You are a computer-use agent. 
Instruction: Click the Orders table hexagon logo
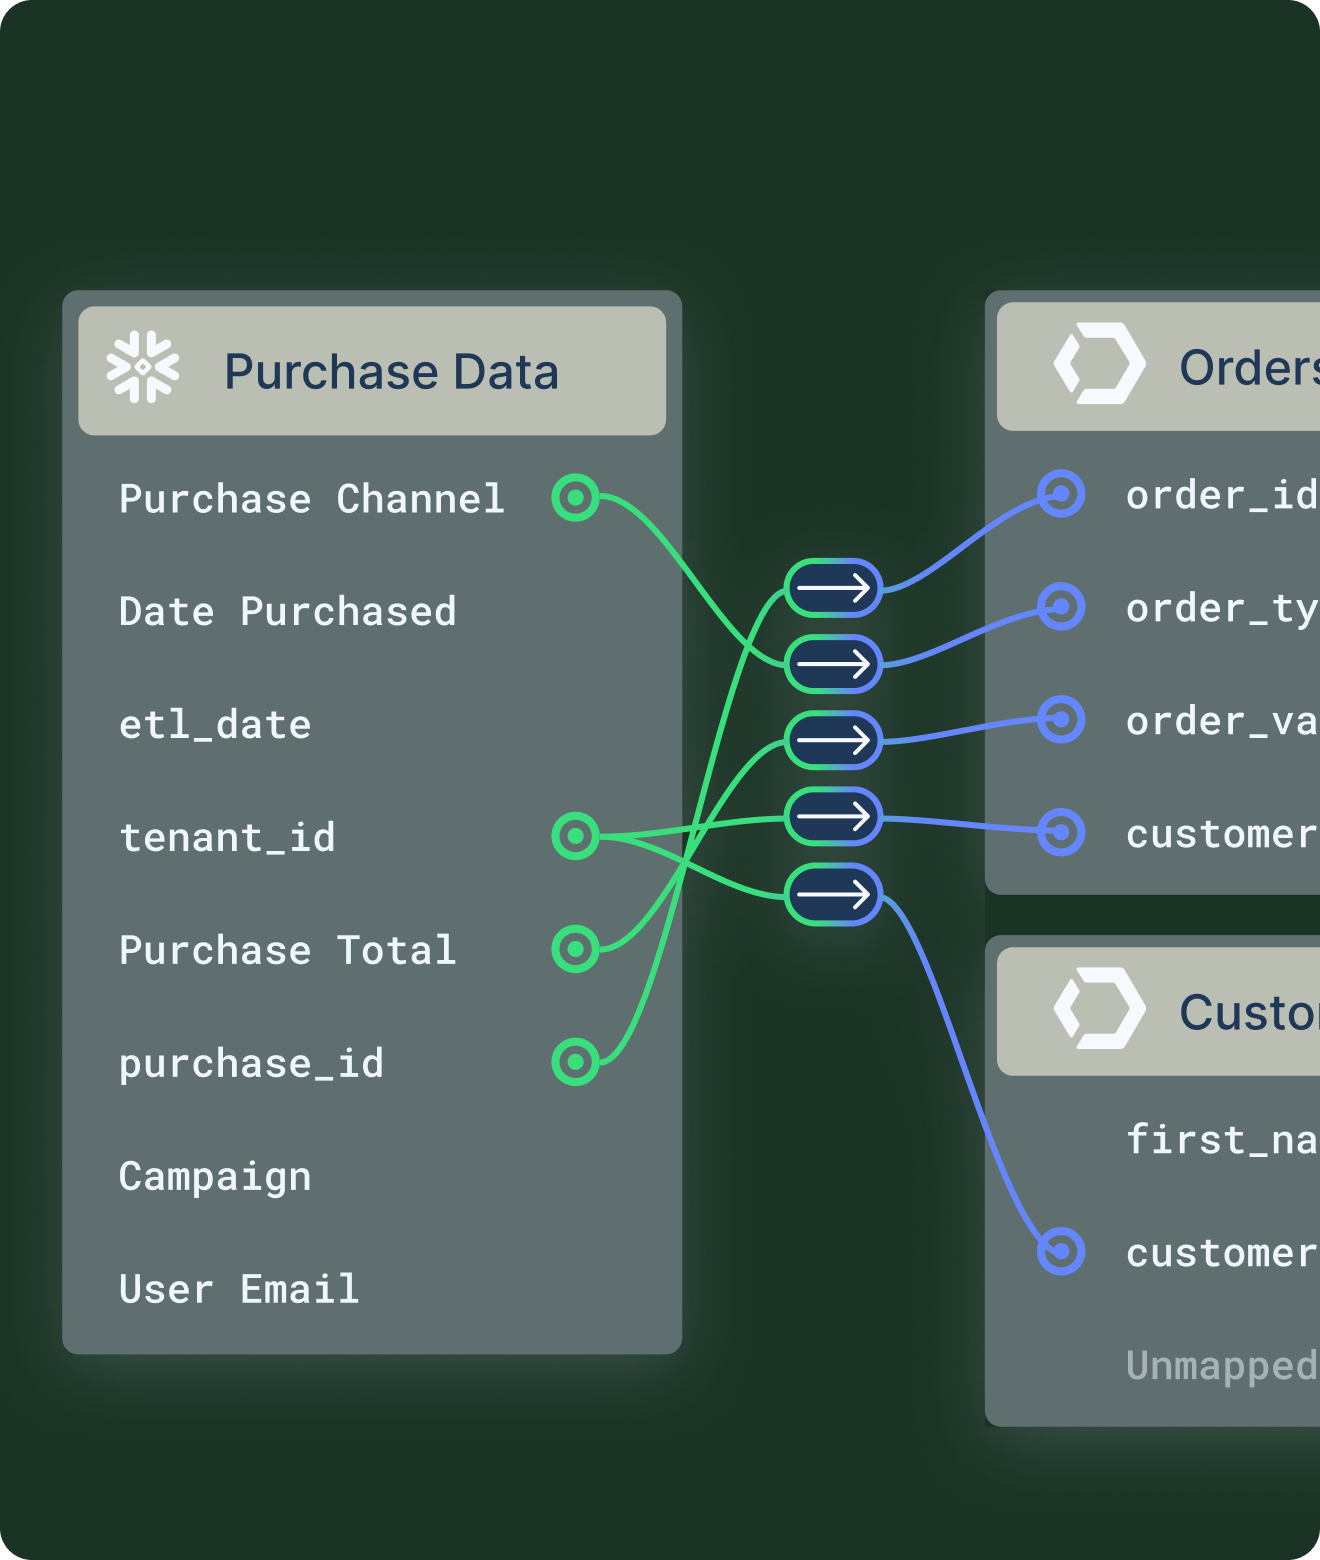(1099, 364)
